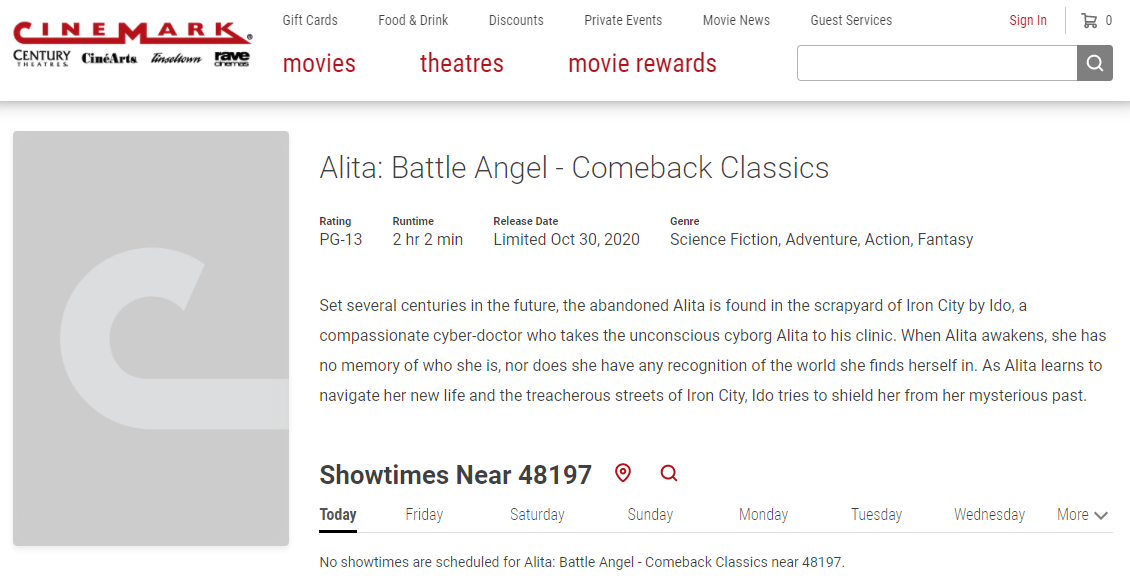Image resolution: width=1130 pixels, height=584 pixels.
Task: Open the Gift Cards link
Action: click(310, 20)
